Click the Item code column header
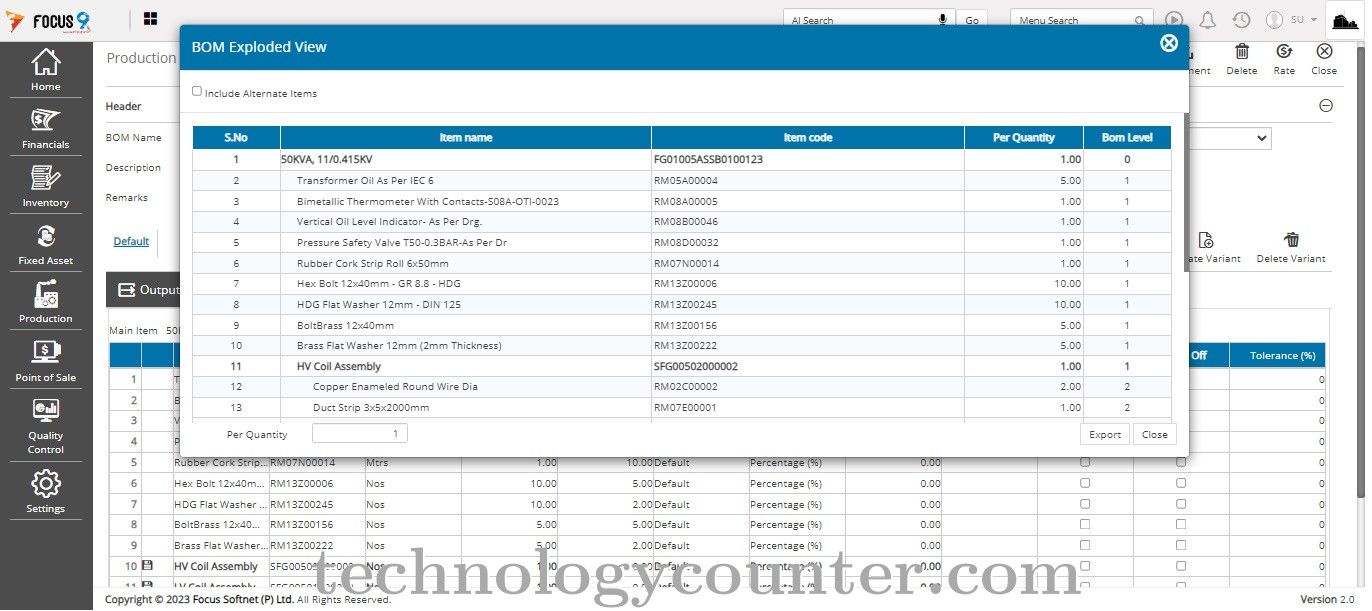This screenshot has width=1372, height=611. (x=807, y=138)
